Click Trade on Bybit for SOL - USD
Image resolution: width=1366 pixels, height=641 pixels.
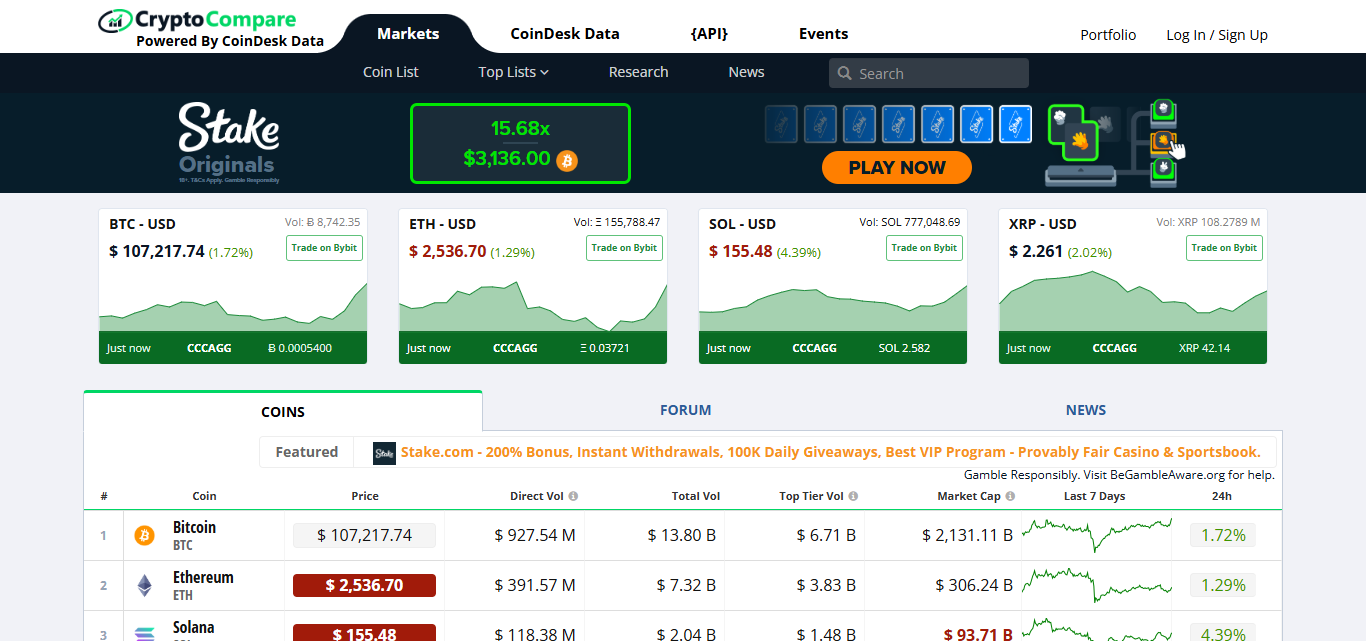[924, 248]
